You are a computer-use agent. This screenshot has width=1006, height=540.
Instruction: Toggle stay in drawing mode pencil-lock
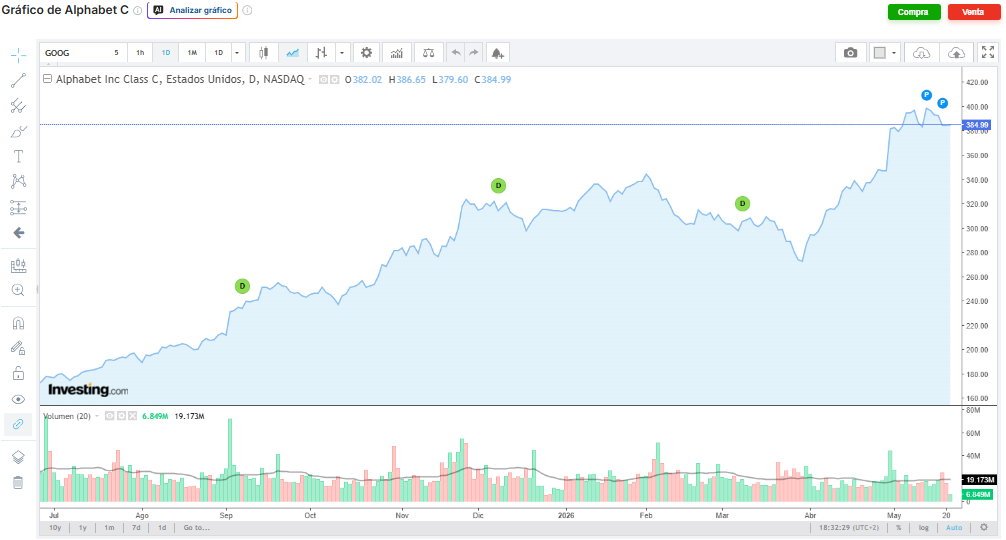(19, 348)
